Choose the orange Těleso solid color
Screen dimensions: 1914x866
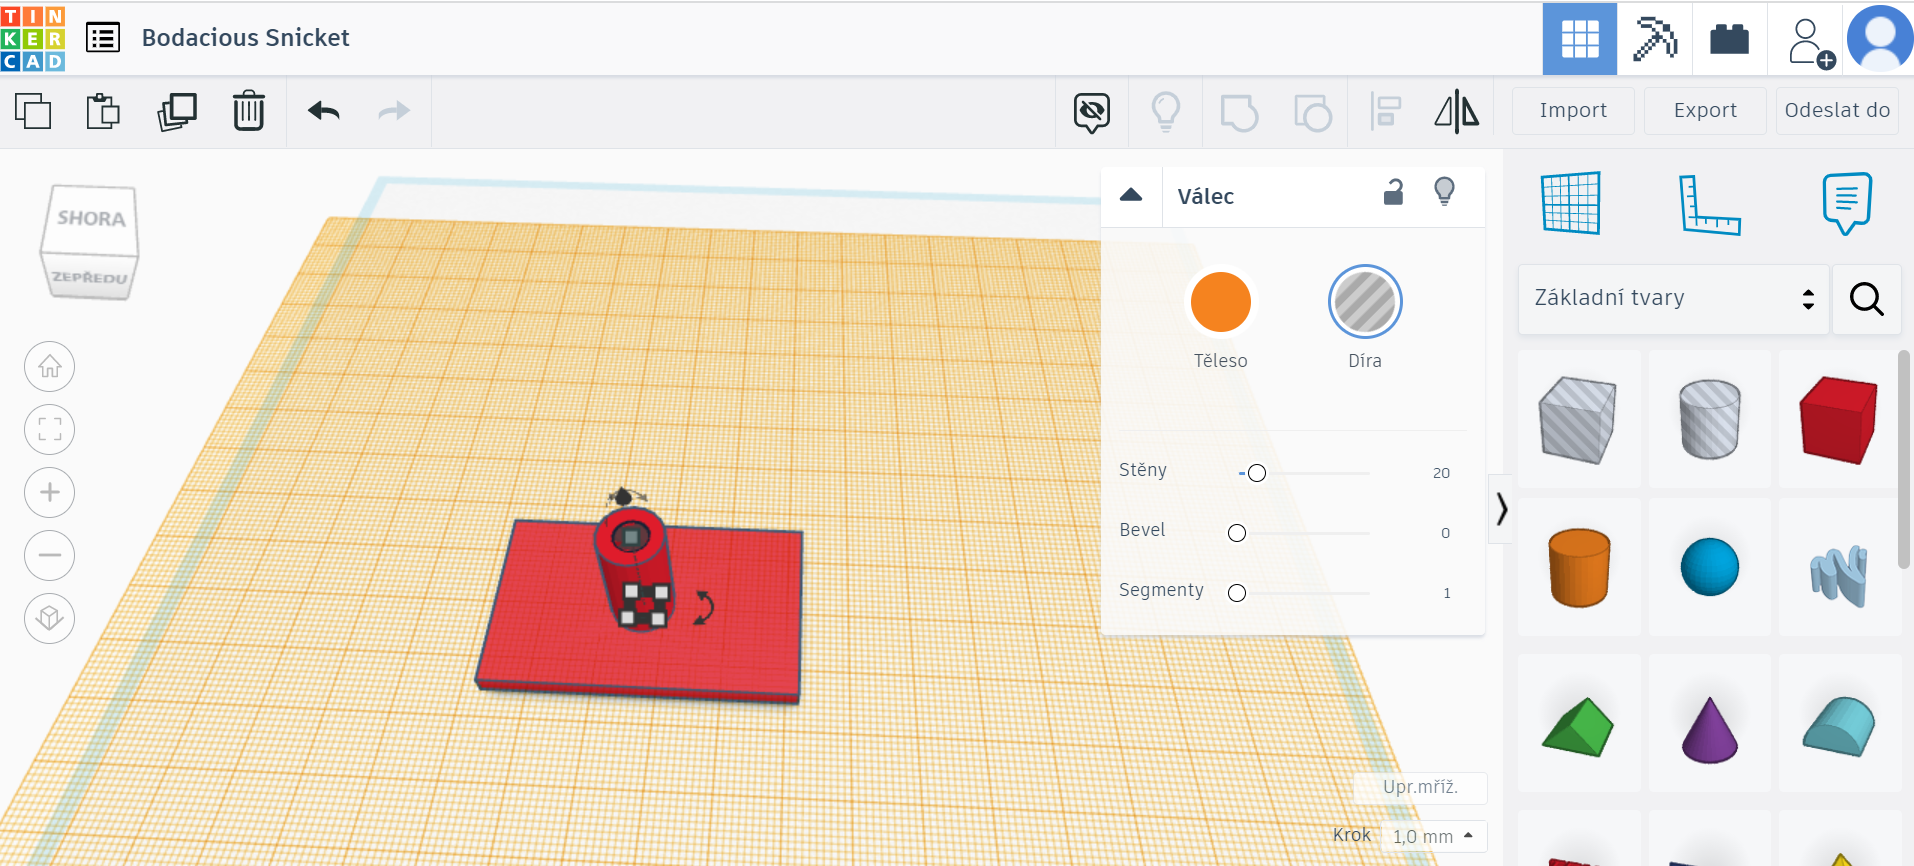coord(1220,302)
